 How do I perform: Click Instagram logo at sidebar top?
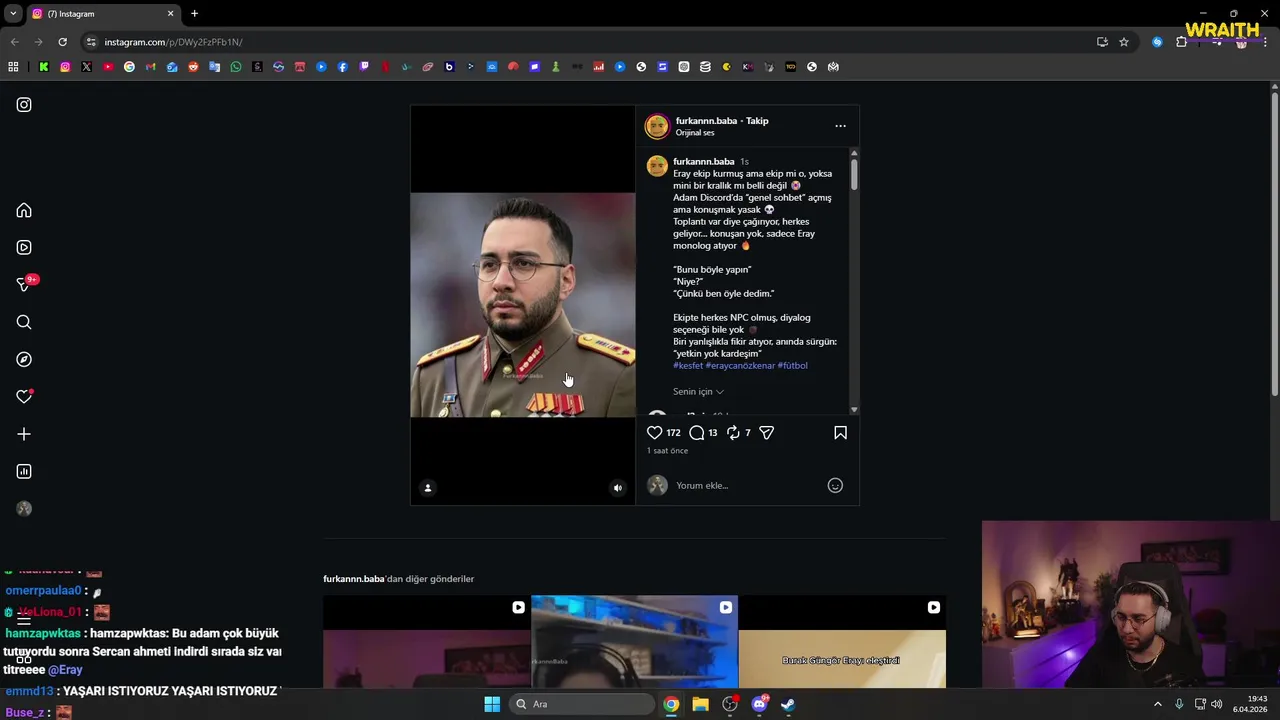(24, 105)
